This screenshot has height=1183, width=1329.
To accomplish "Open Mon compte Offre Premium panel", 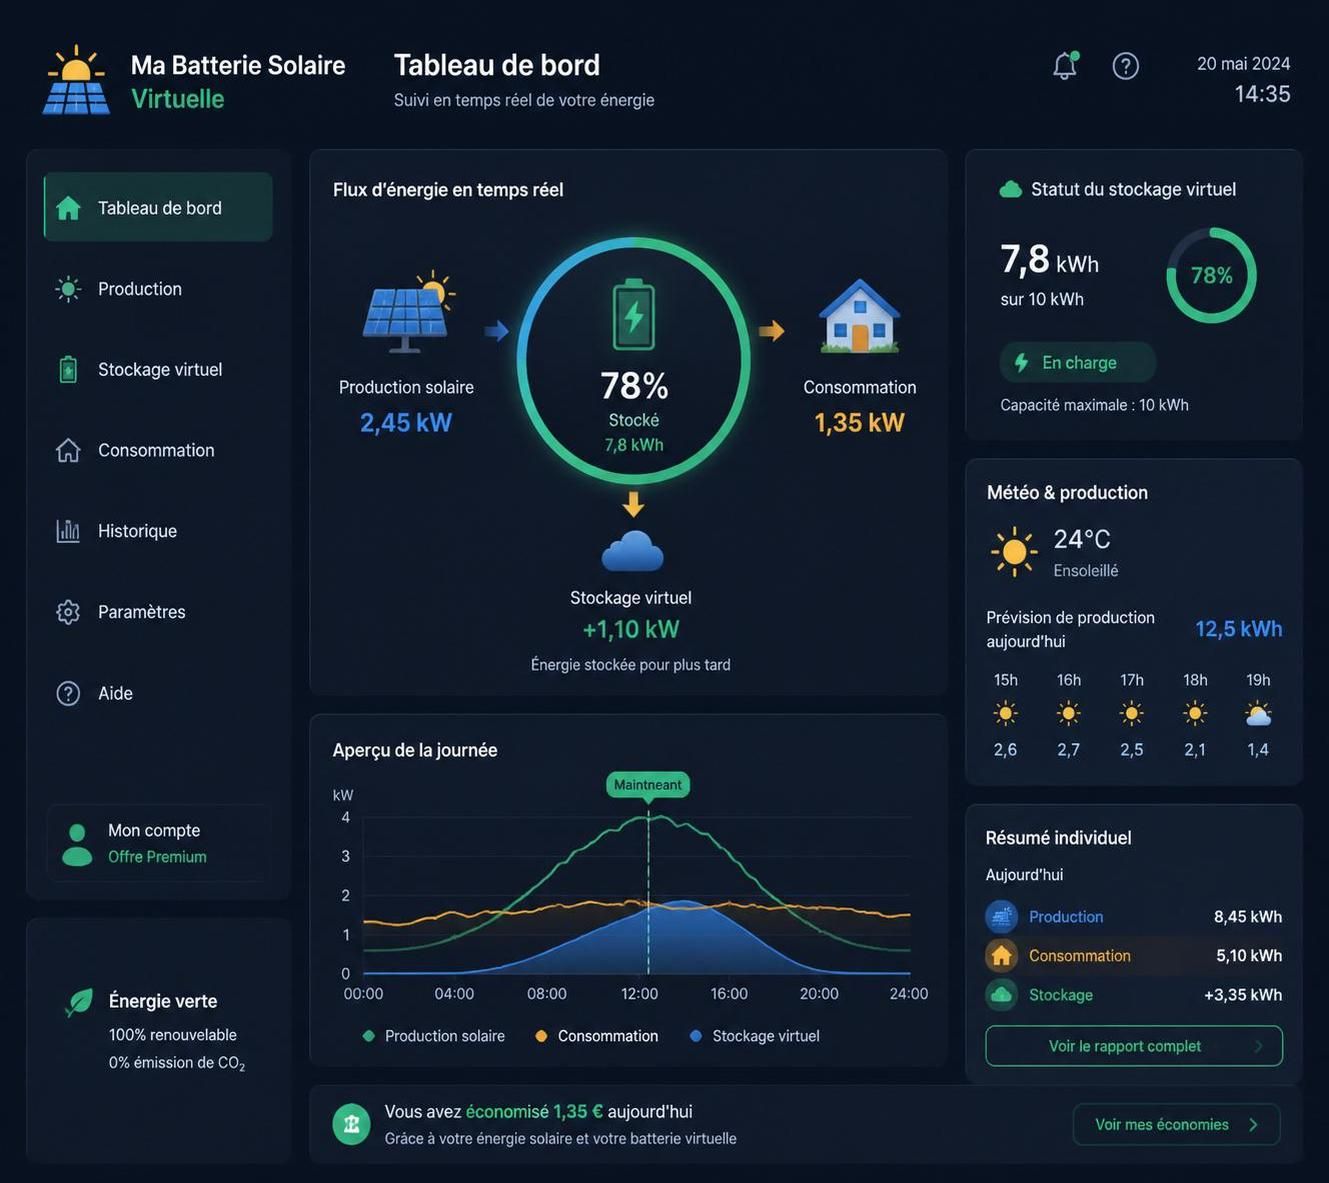I will 158,843.
